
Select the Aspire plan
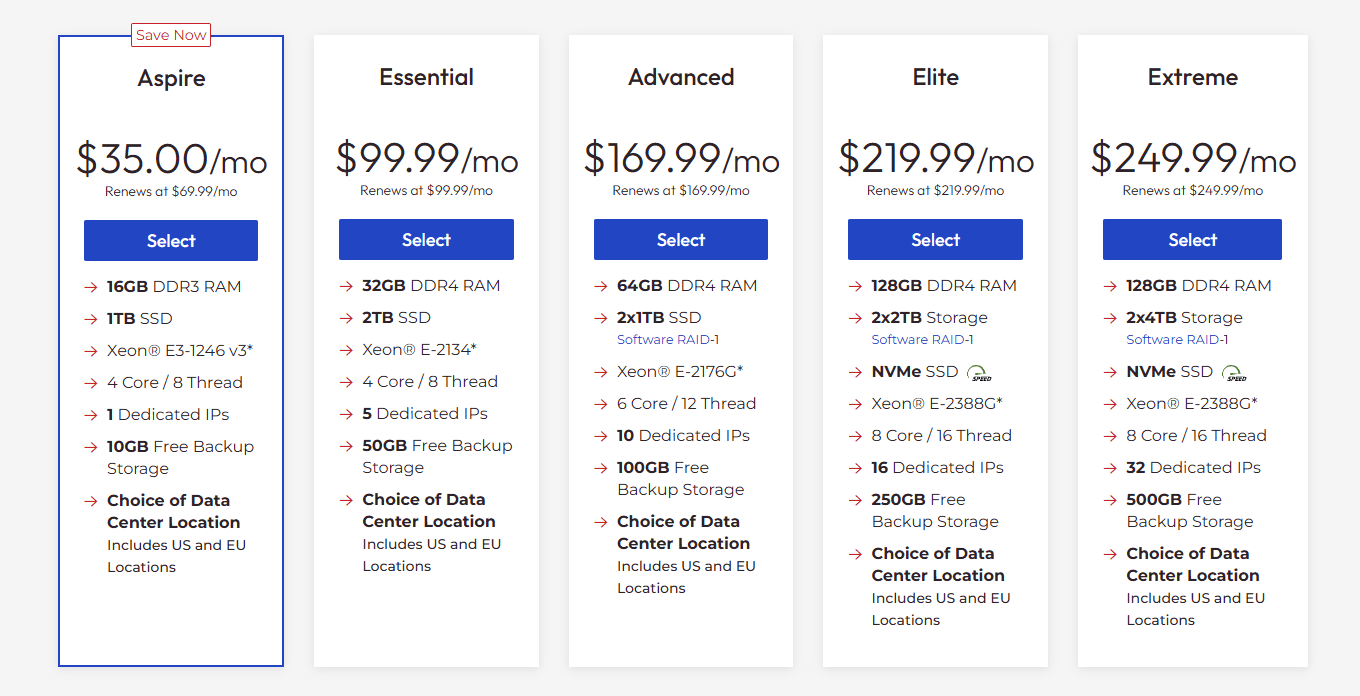pyautogui.click(x=170, y=240)
